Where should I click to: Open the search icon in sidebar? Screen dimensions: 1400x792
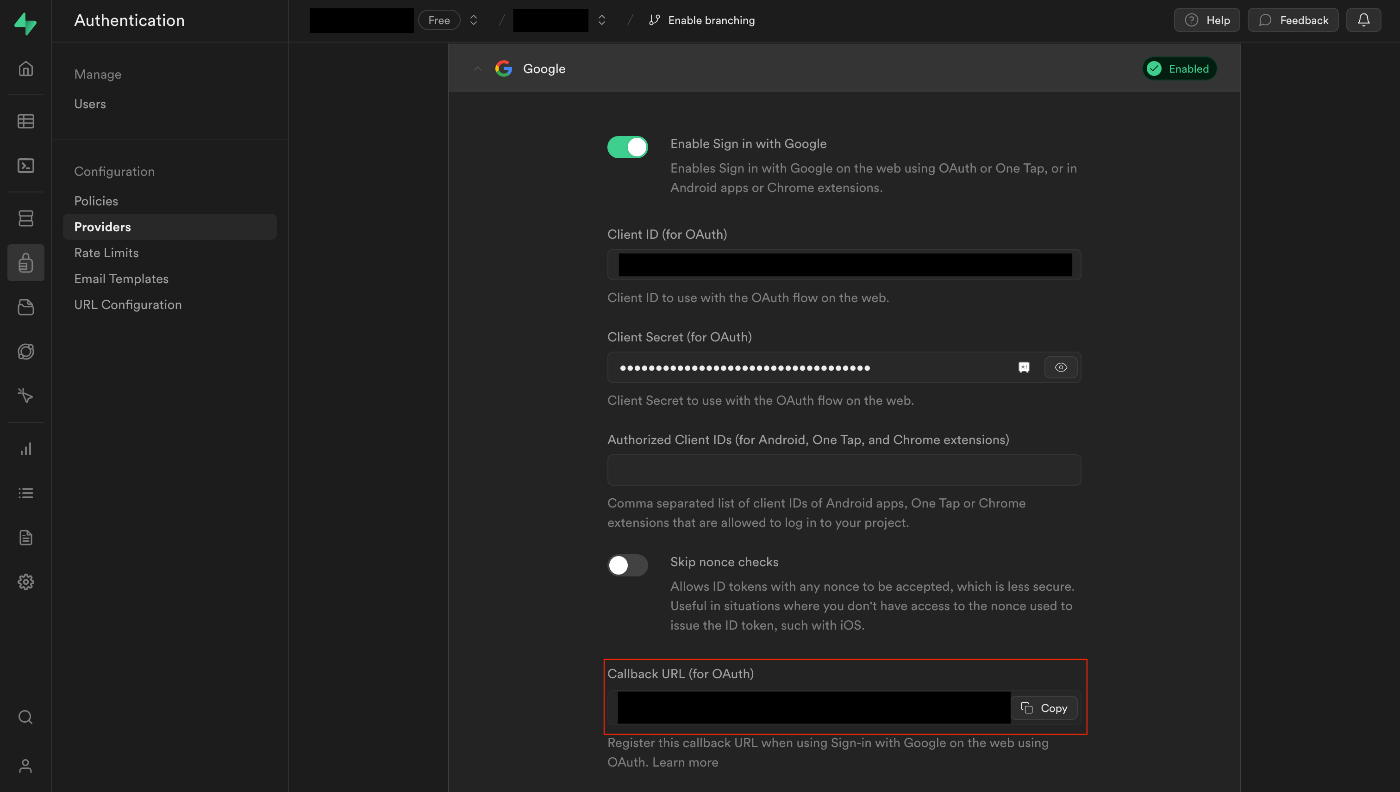coord(26,717)
